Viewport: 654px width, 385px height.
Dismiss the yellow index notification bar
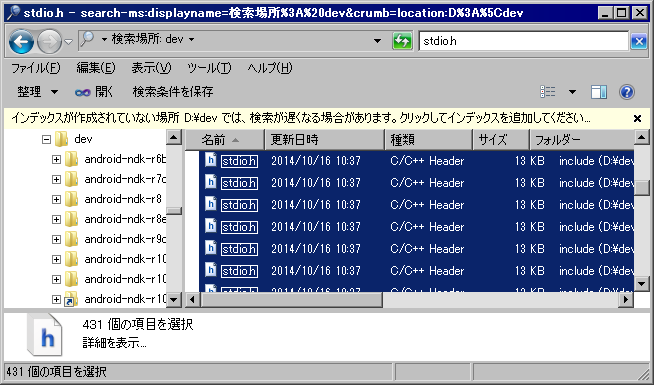click(637, 118)
